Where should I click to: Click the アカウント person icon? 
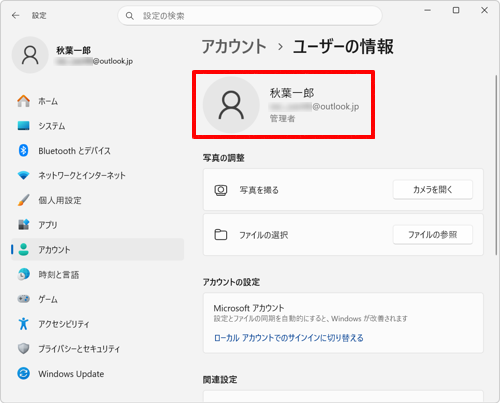24,249
